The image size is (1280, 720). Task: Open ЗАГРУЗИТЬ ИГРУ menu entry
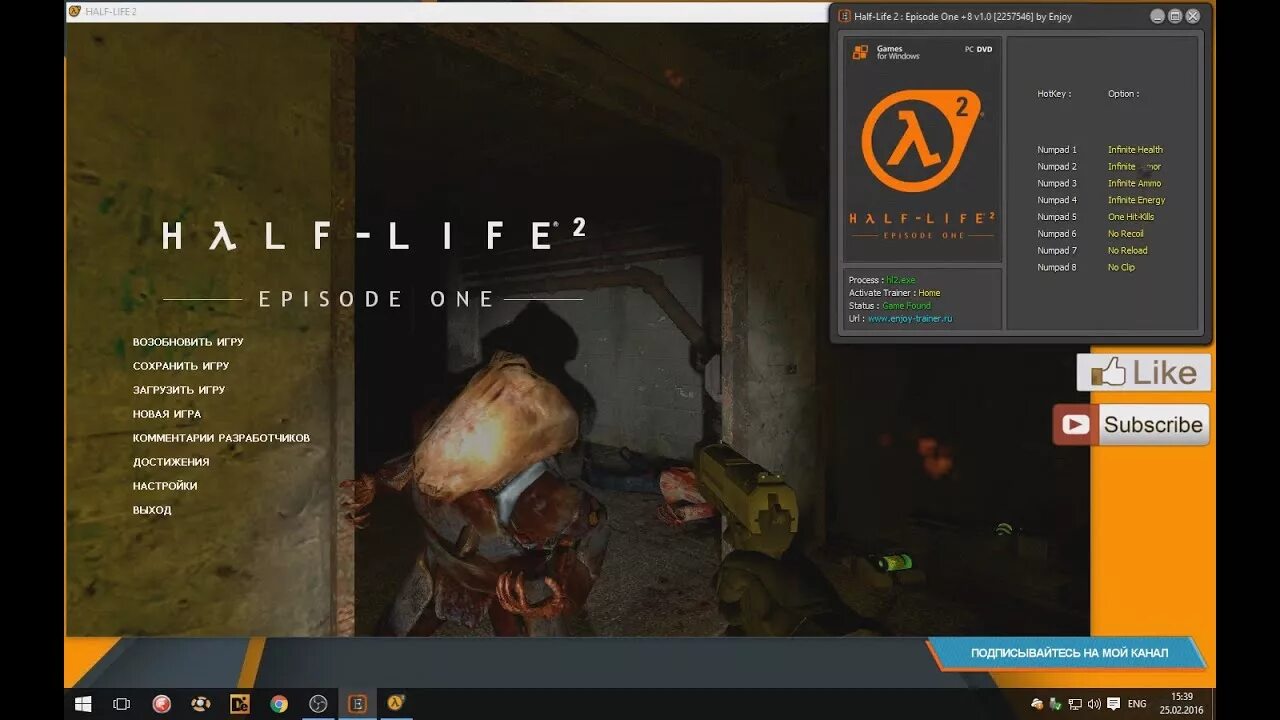(179, 390)
